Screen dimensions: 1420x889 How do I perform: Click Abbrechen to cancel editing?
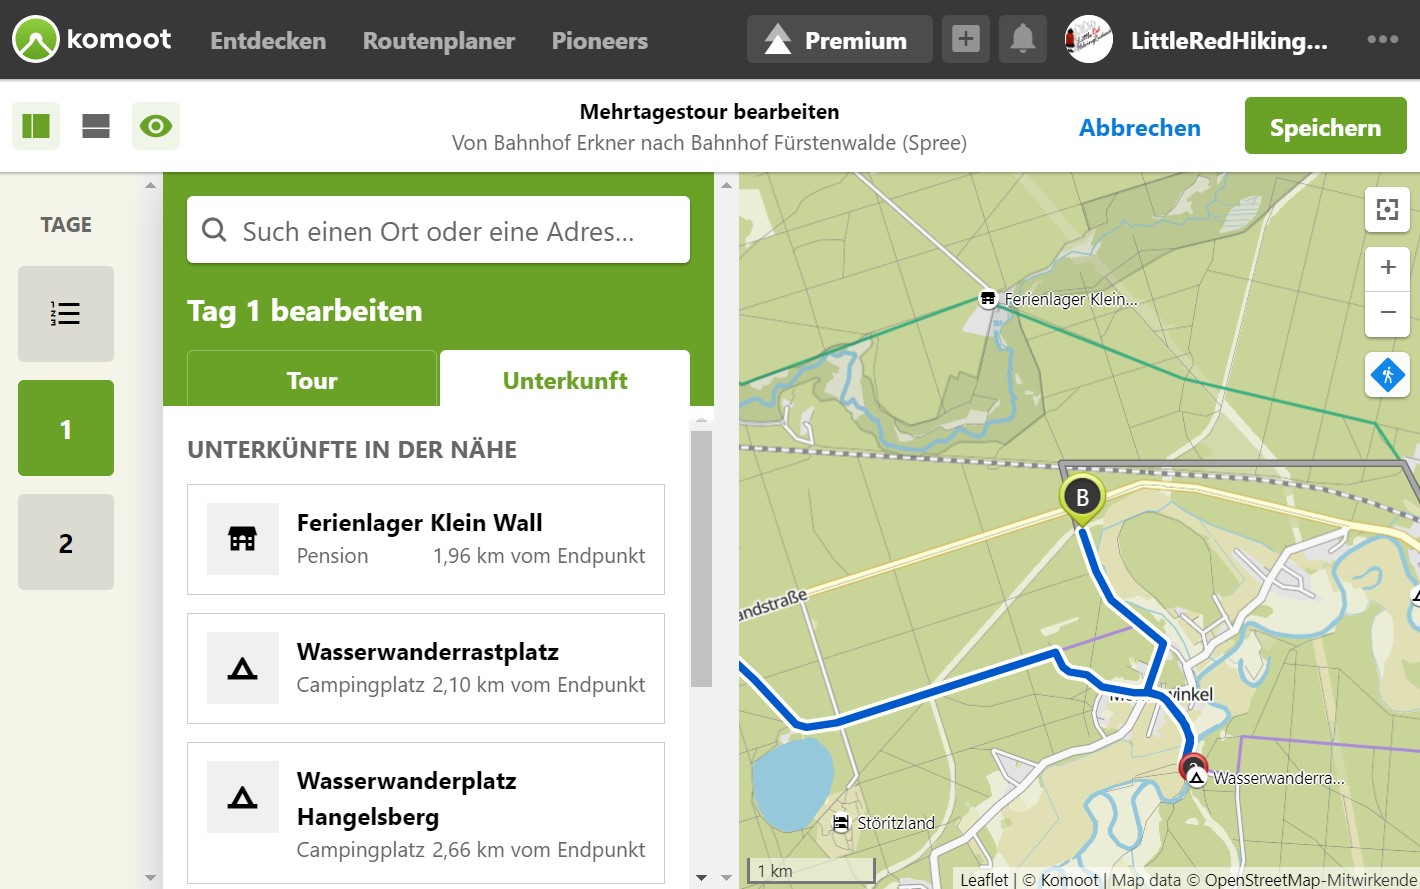click(1140, 128)
